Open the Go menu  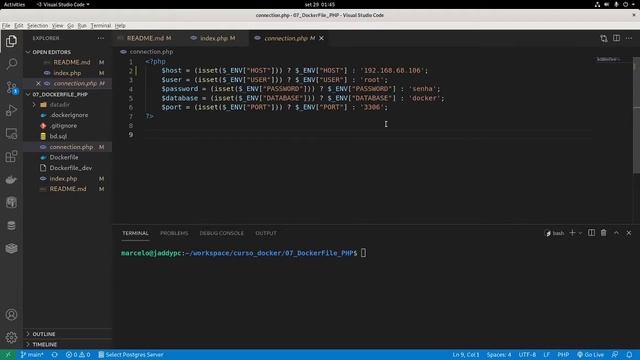click(71, 25)
